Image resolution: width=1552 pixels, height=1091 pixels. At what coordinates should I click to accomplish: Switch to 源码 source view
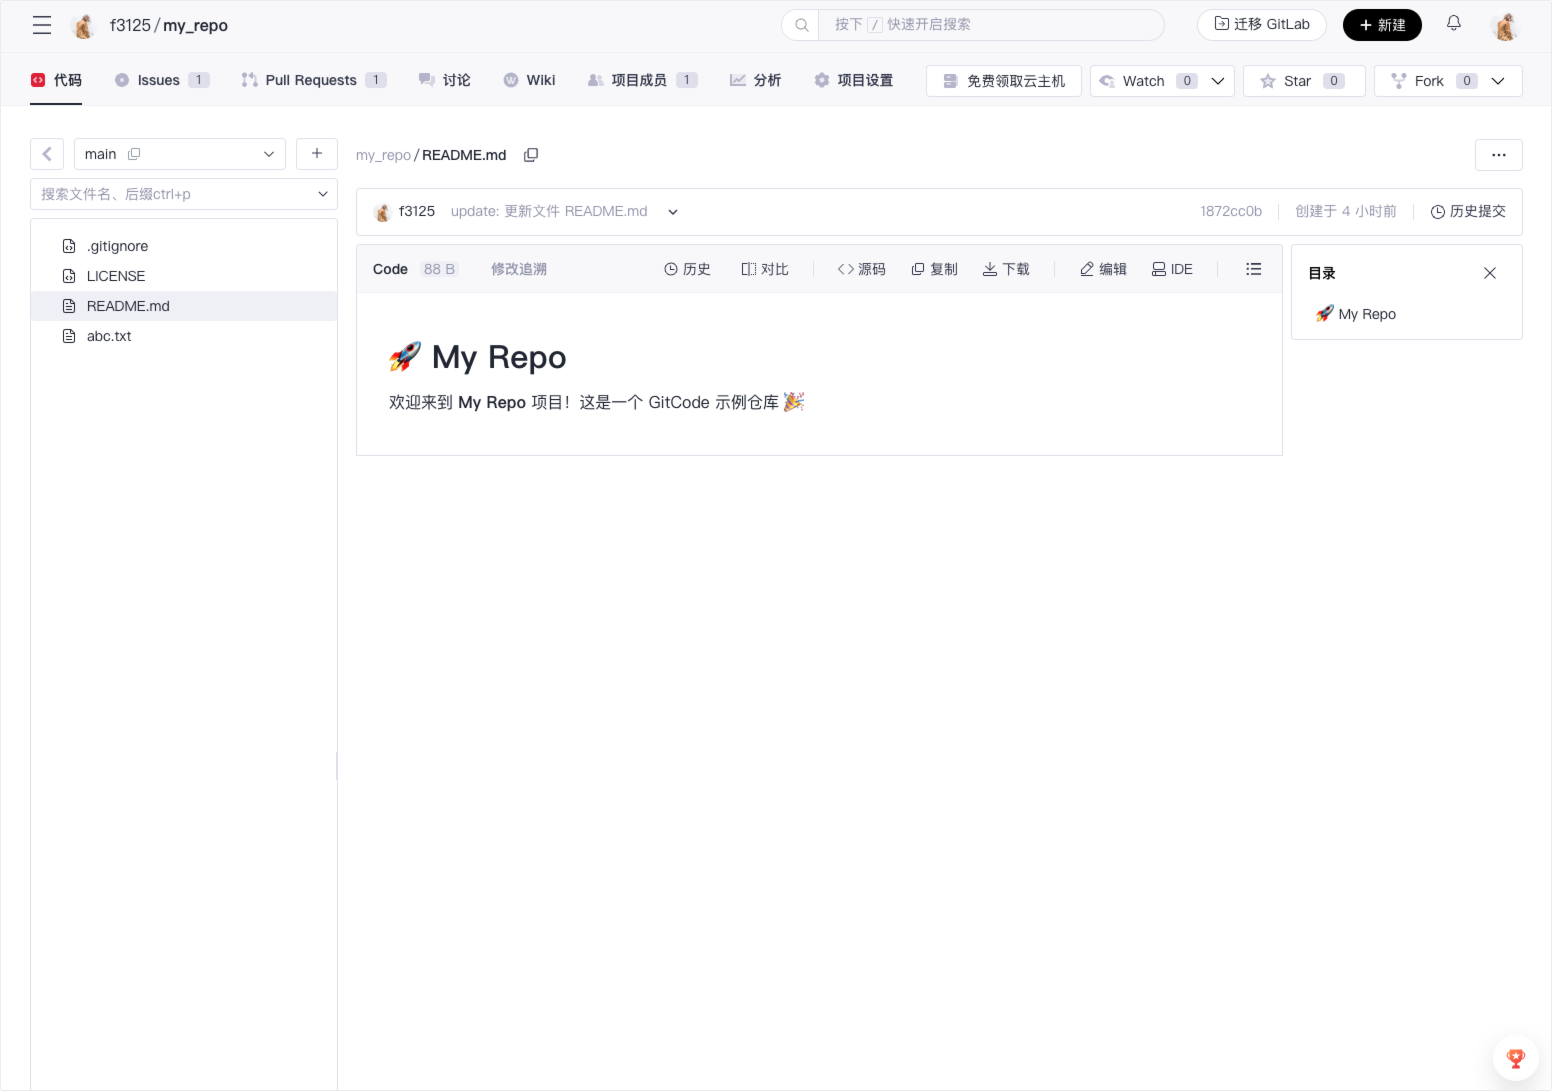click(x=861, y=269)
